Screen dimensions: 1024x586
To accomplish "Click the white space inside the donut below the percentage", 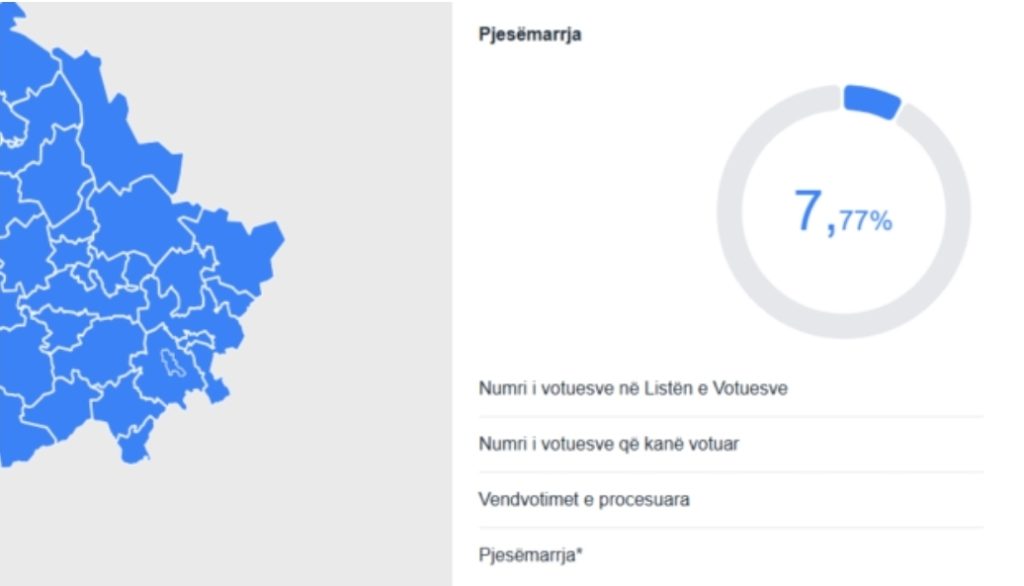I will pos(843,280).
